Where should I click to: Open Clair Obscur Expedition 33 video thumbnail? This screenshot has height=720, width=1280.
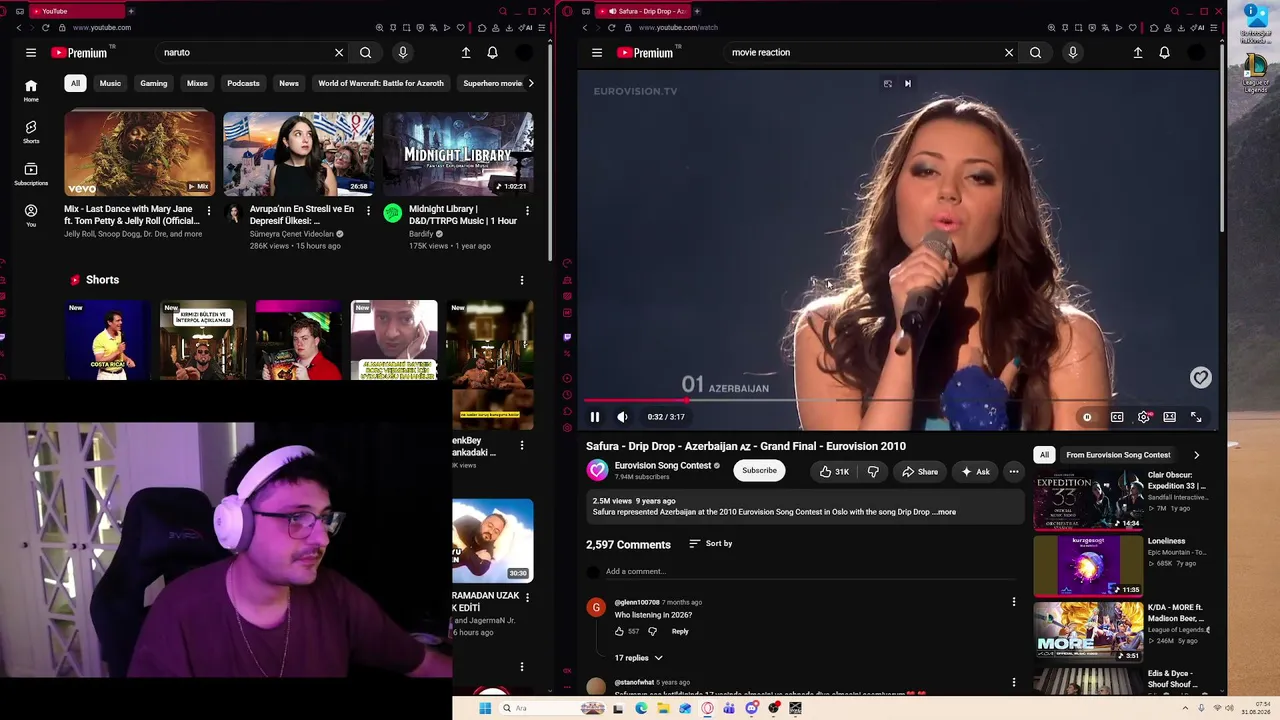tap(1088, 499)
